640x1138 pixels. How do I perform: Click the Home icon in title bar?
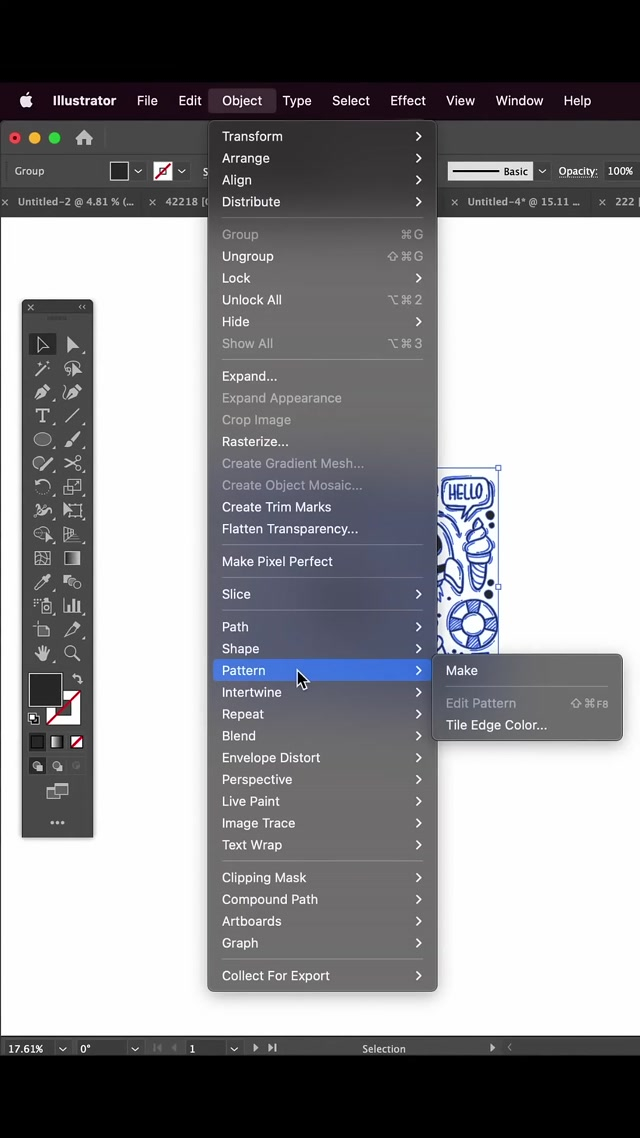click(x=84, y=138)
